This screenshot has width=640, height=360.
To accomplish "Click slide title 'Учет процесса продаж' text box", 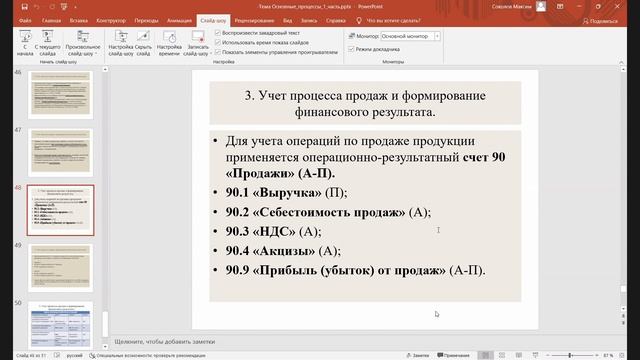I will 365,103.
